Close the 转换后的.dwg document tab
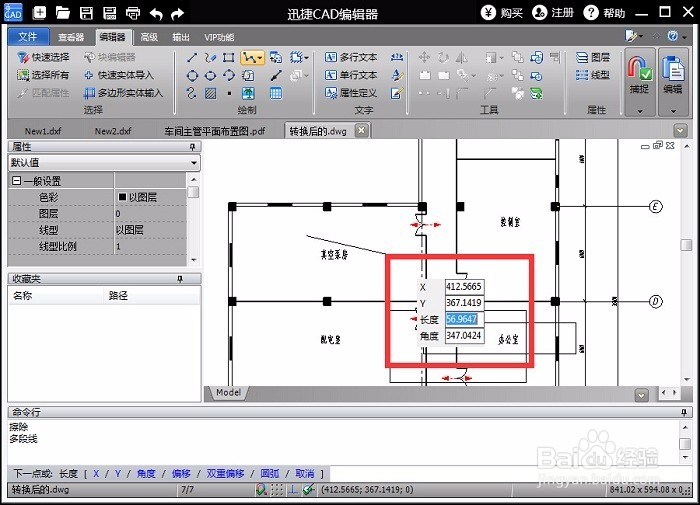700x505 pixels. click(361, 130)
